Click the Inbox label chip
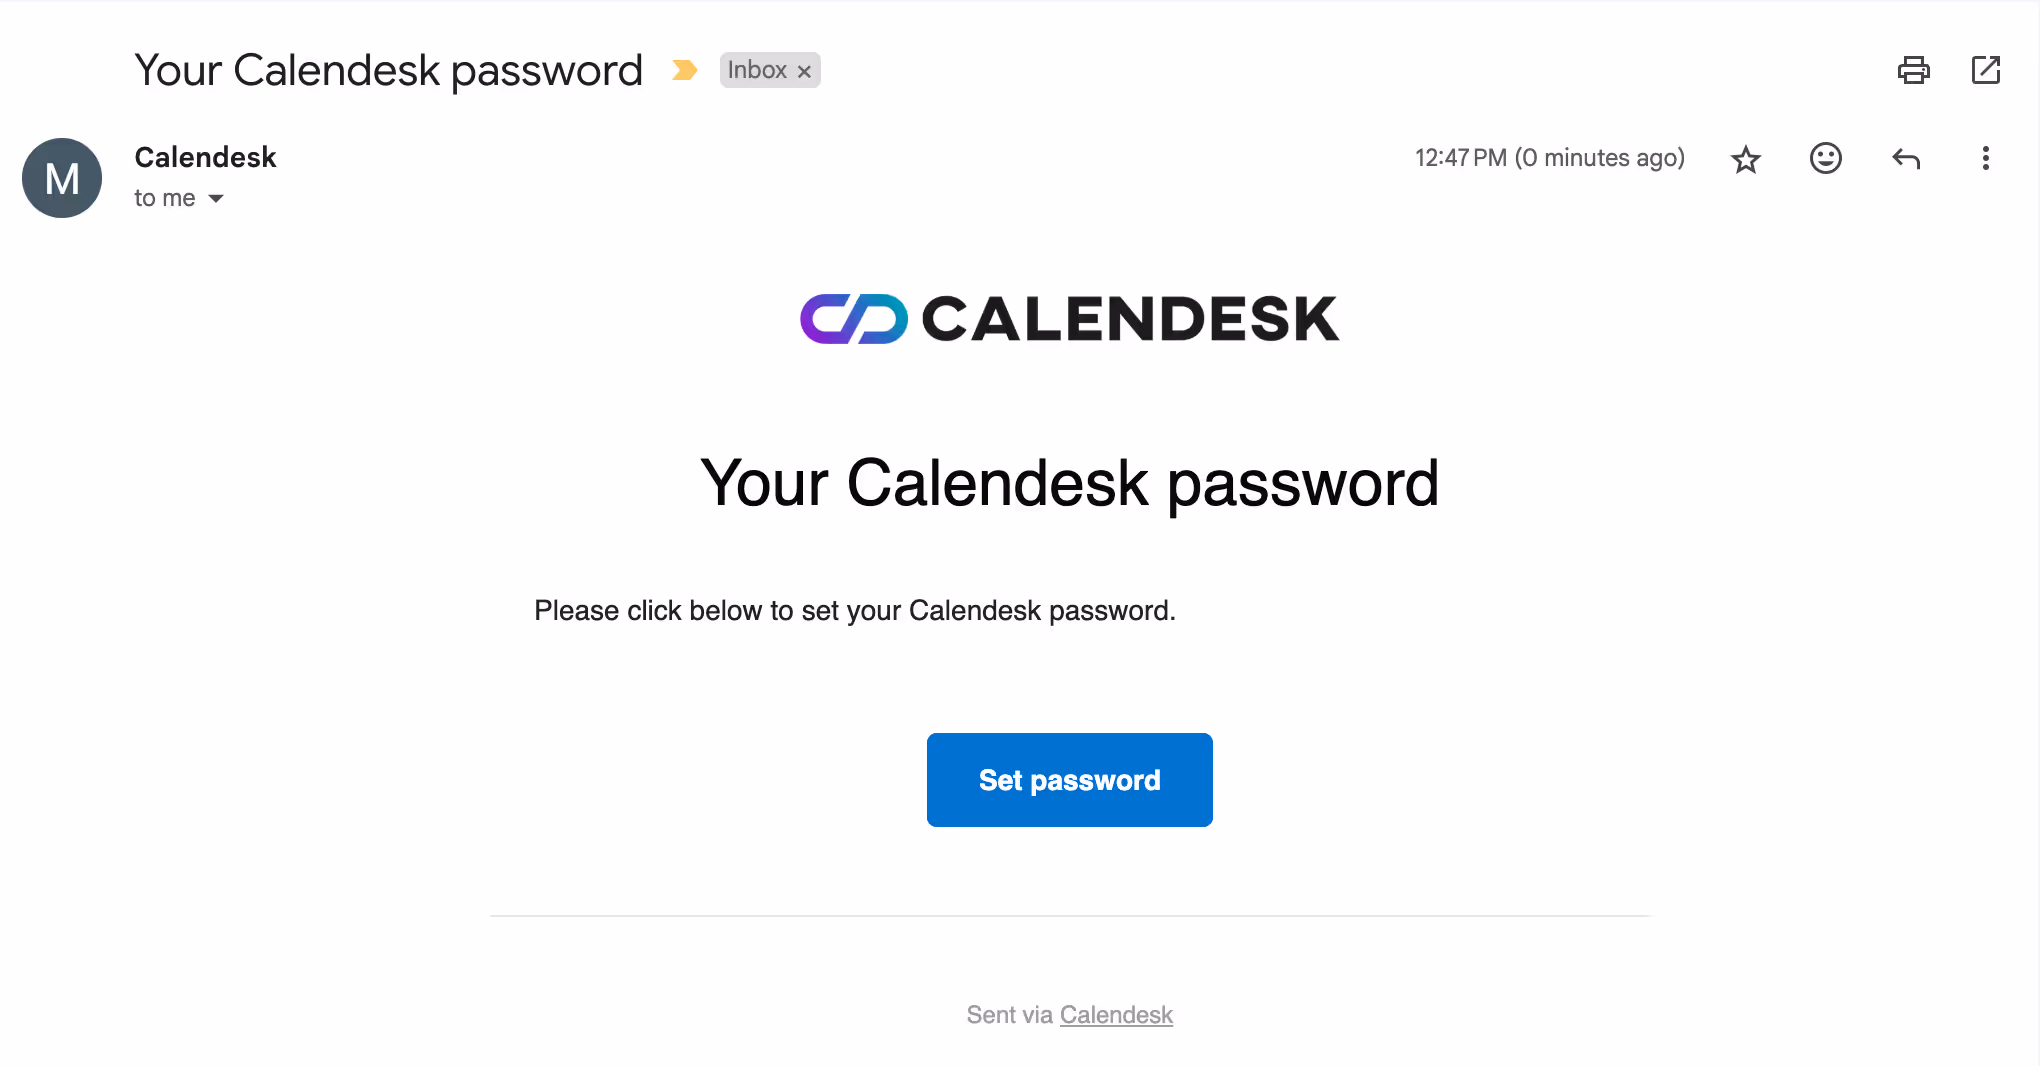 click(757, 70)
